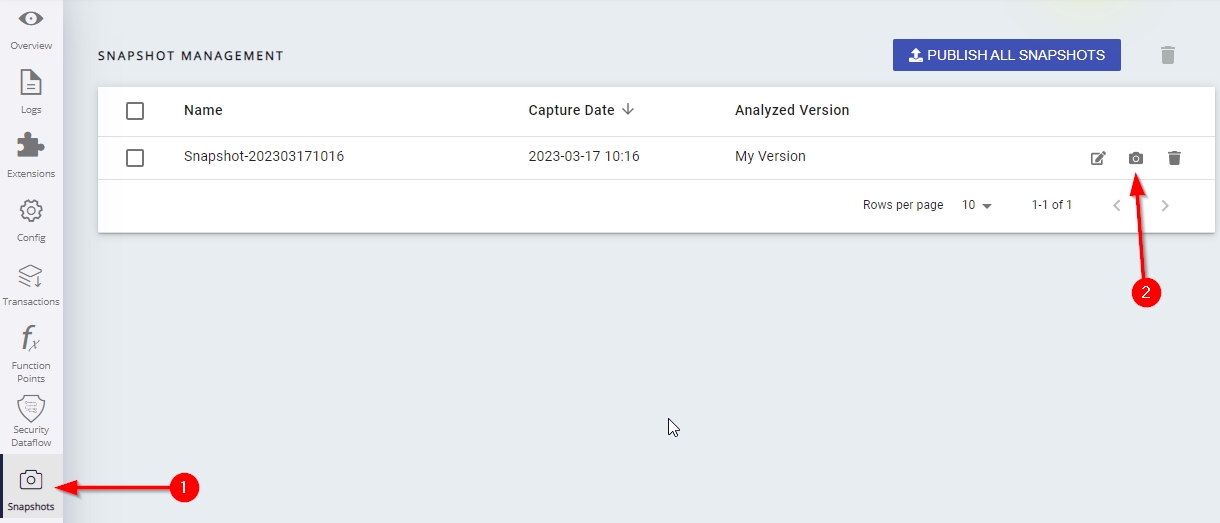Open the Function Points icon

(x=31, y=339)
